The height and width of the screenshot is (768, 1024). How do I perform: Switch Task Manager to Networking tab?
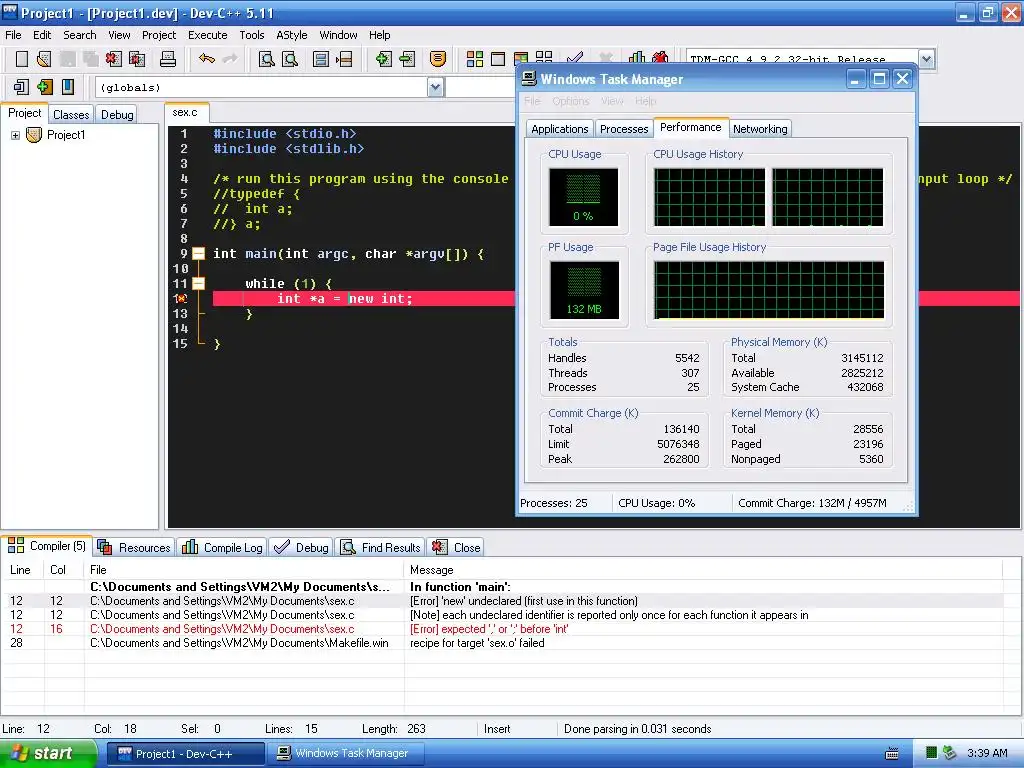pos(760,129)
